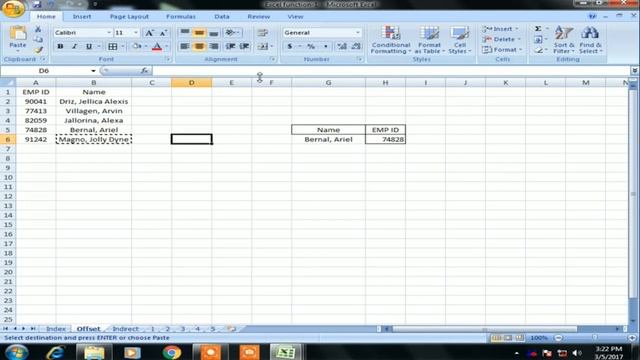The image size is (640, 360).
Task: Open the View ribbon tab
Action: (x=295, y=17)
